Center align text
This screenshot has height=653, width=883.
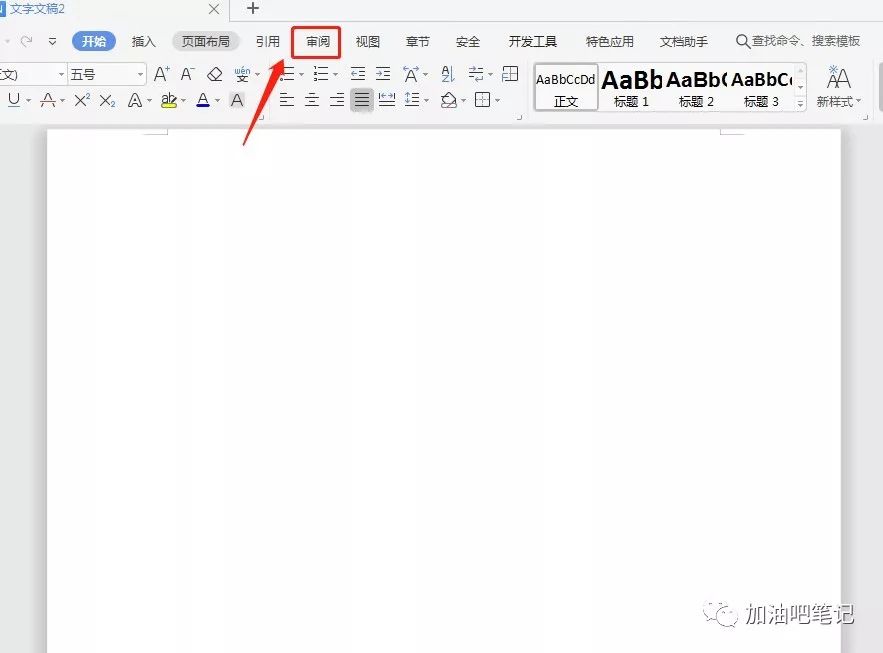tap(311, 100)
